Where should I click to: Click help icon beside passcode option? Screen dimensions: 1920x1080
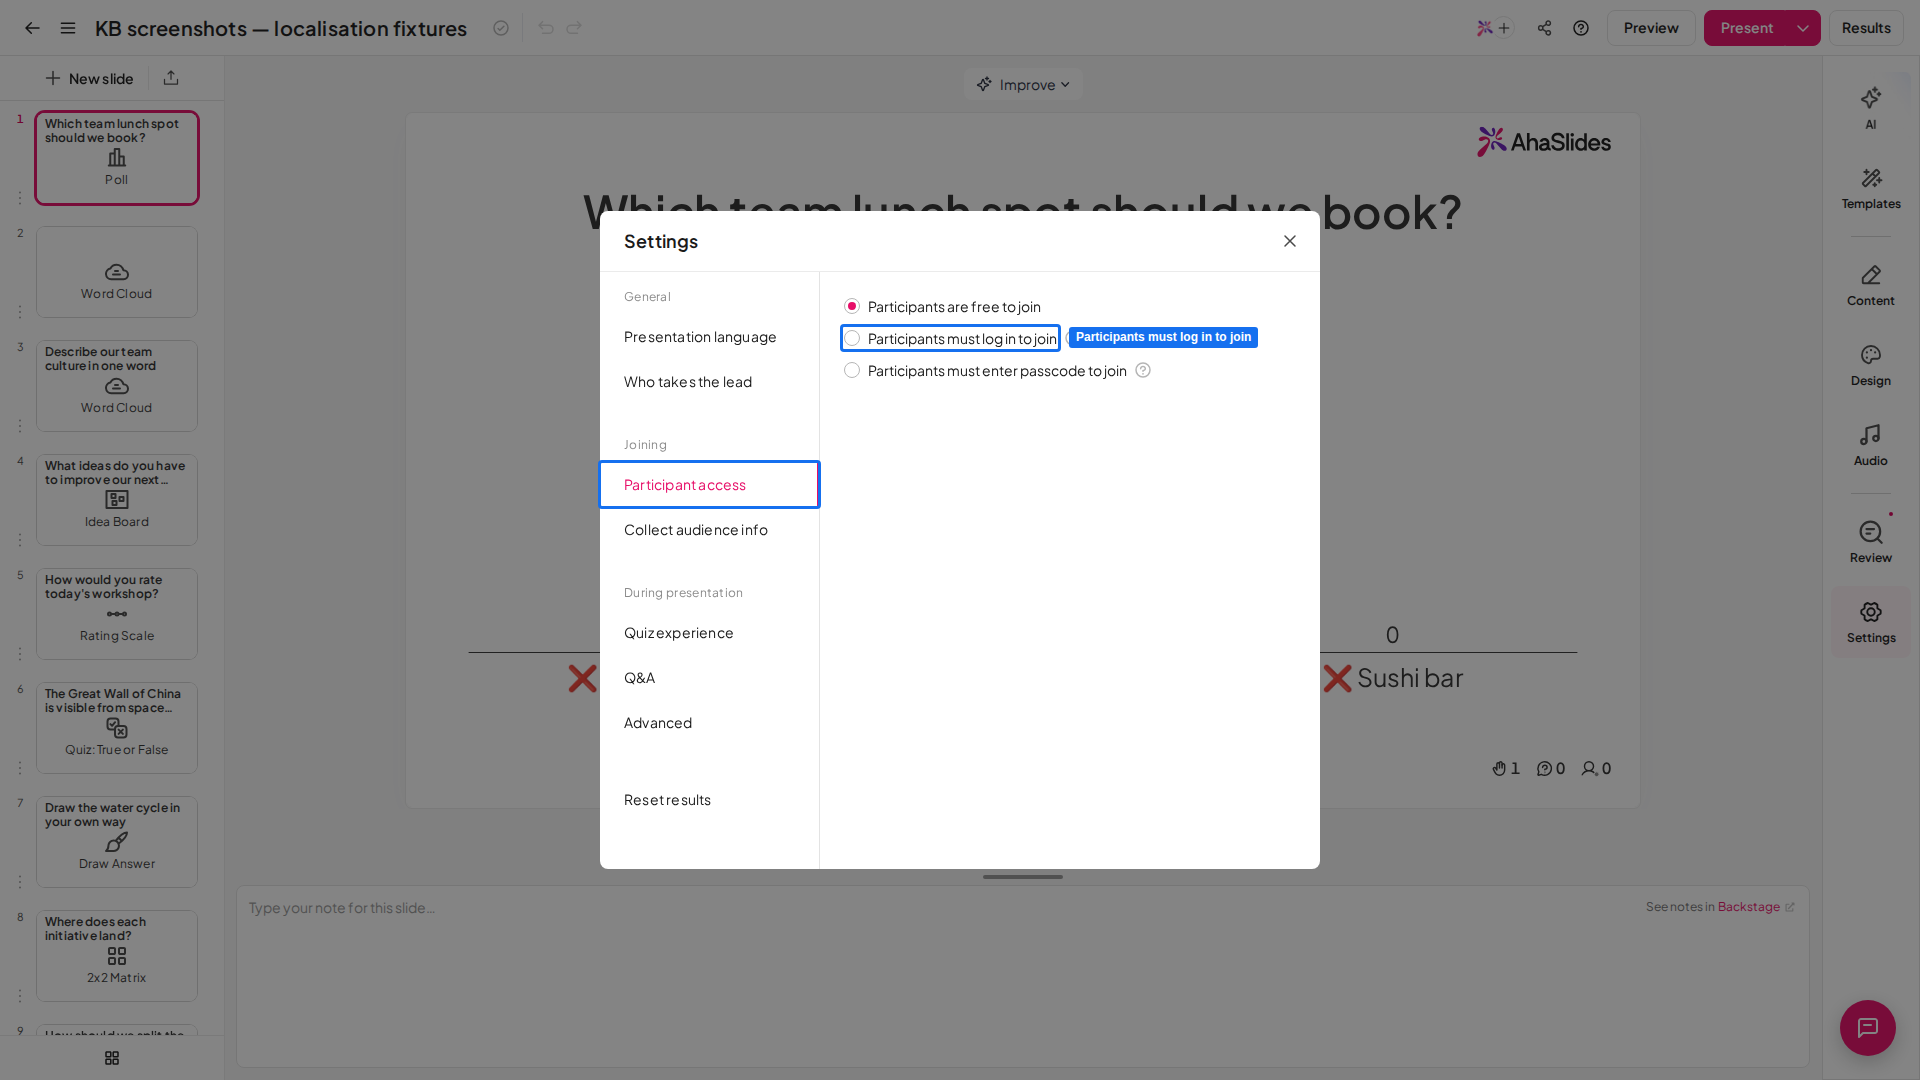pyautogui.click(x=1143, y=370)
